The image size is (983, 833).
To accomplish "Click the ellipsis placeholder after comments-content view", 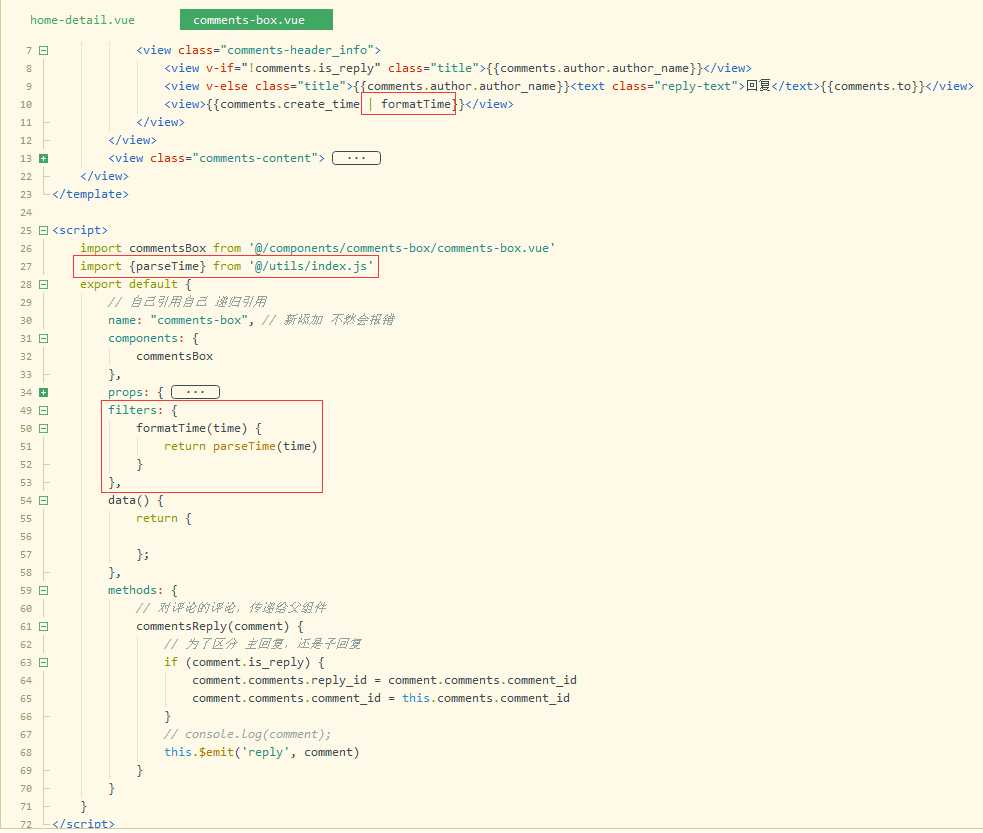I will click(x=356, y=158).
